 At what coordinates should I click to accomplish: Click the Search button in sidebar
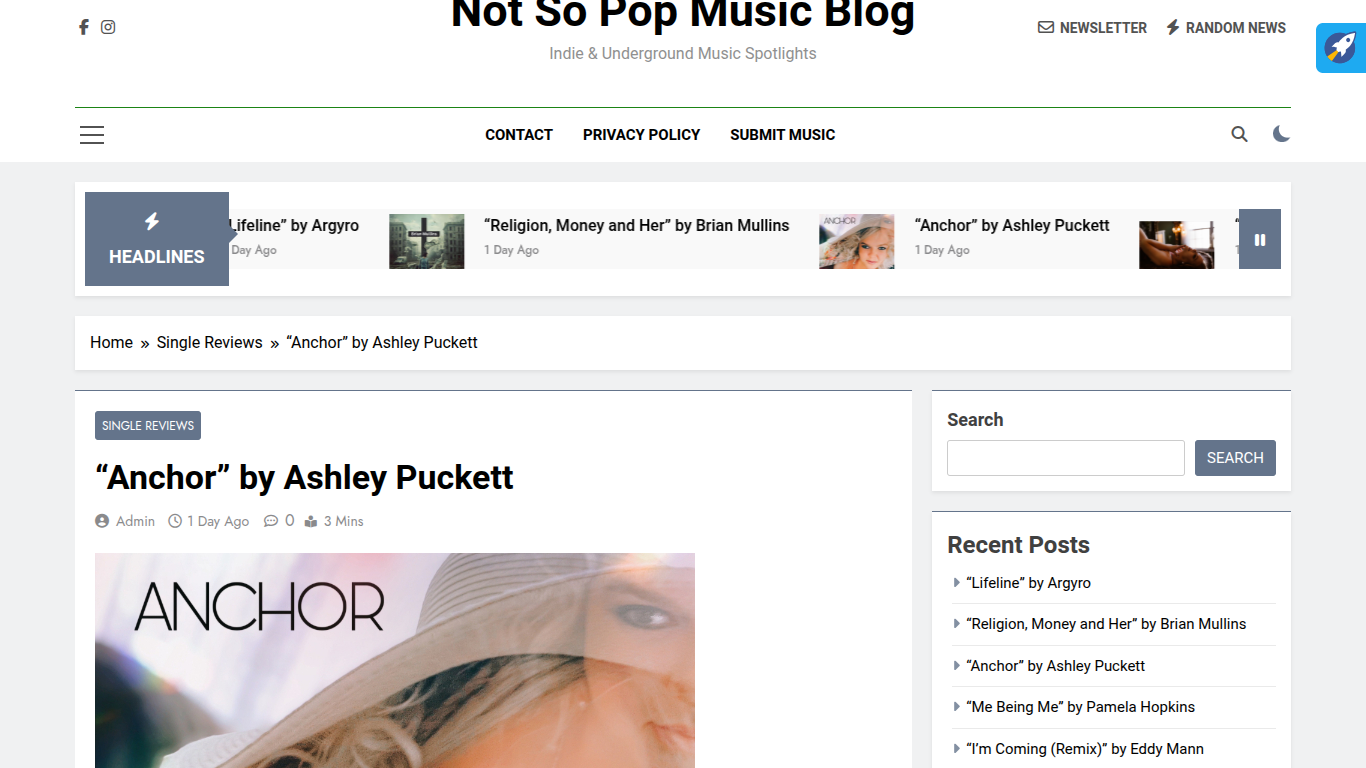[1235, 458]
